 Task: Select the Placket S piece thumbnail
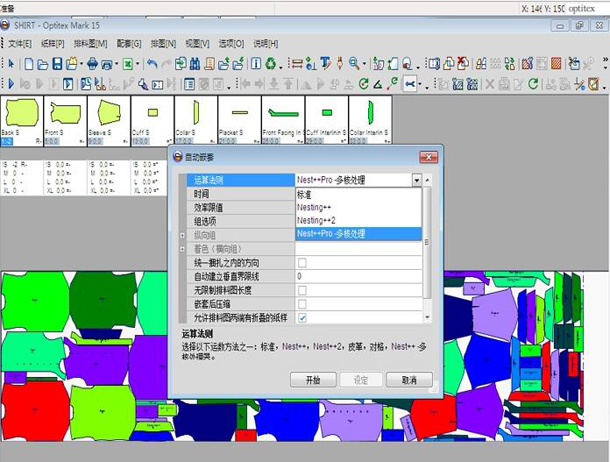coord(240,121)
